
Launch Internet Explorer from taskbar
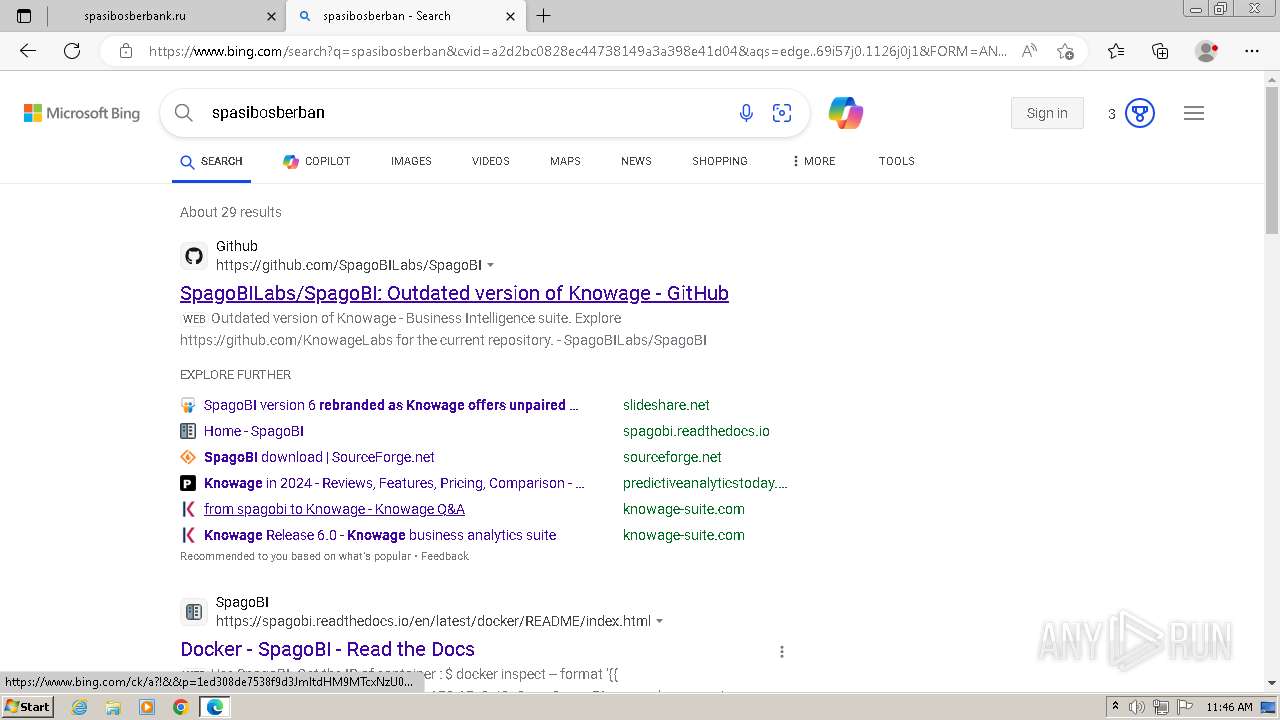[79, 707]
